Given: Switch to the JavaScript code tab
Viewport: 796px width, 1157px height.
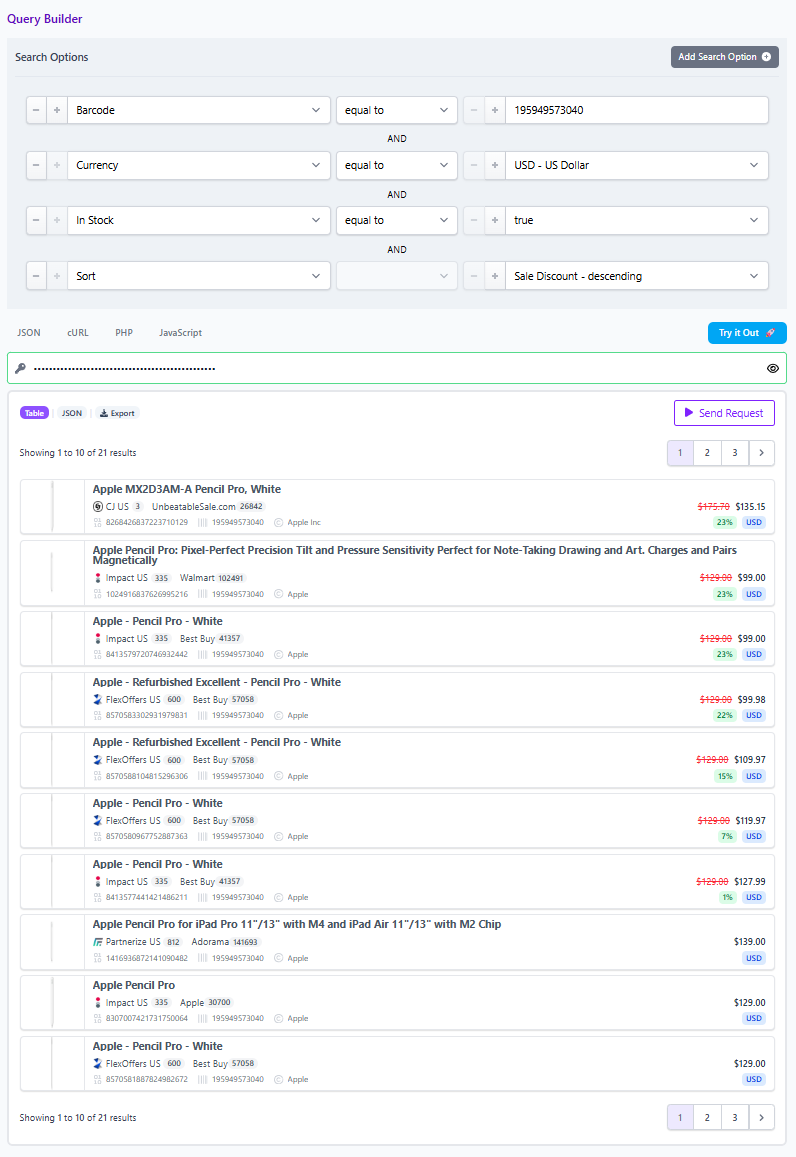Looking at the screenshot, I should pyautogui.click(x=180, y=333).
